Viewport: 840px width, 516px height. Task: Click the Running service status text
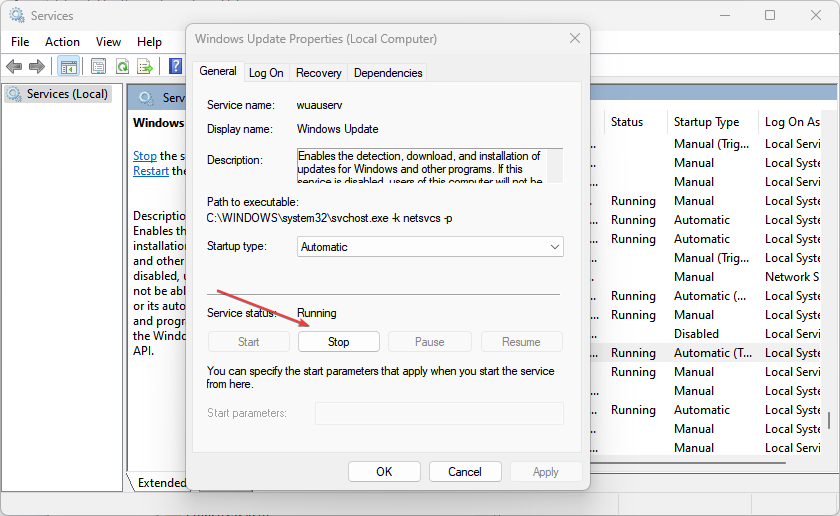317,313
